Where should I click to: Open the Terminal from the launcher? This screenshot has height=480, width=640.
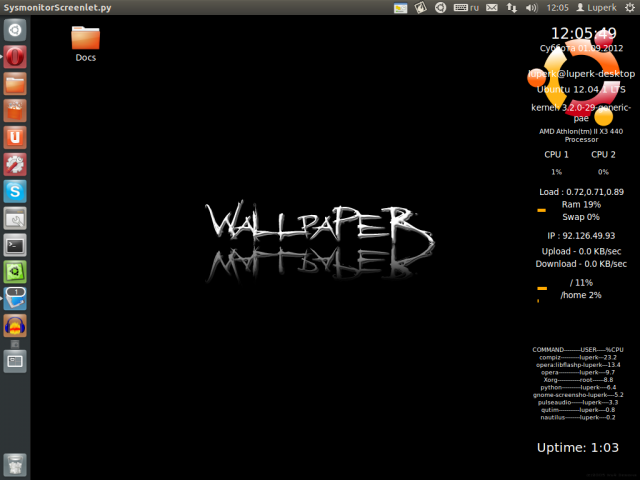(15, 245)
